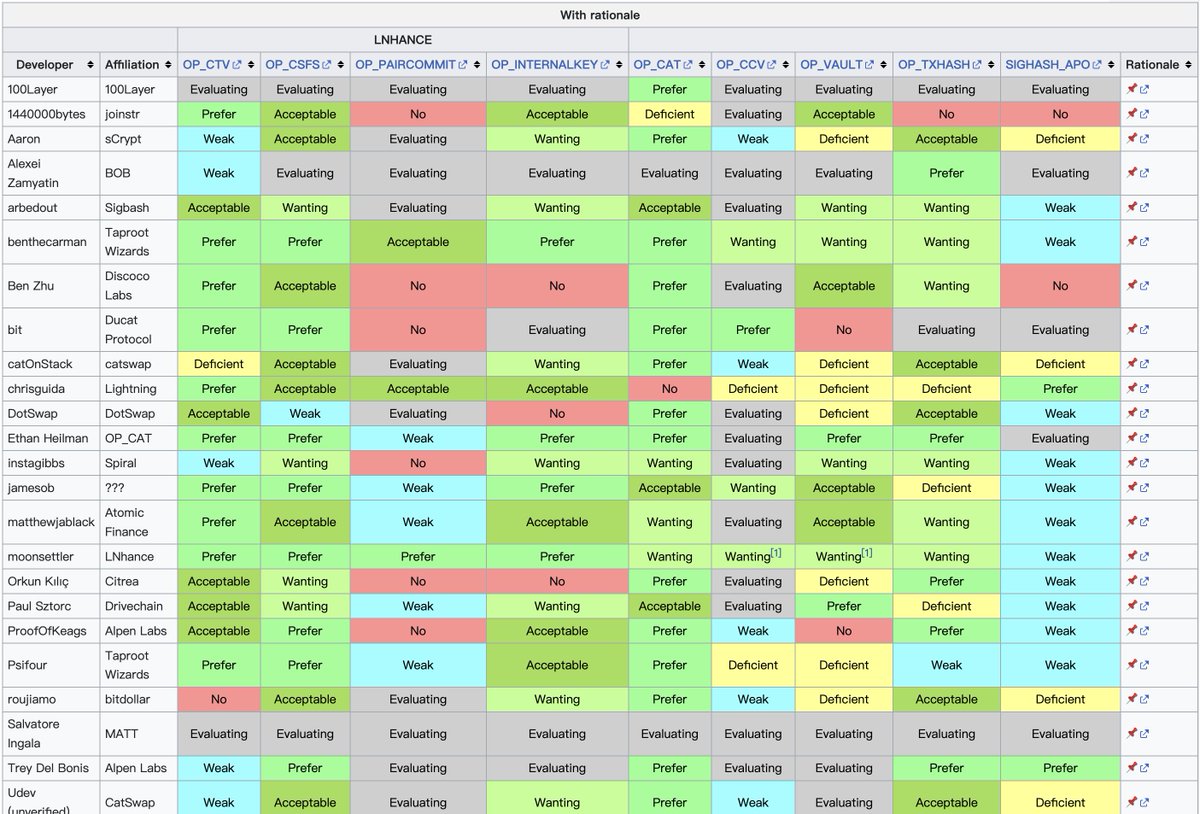Screen dimensions: 1200x814
Task: Open rationale external link for chrisguida row
Action: click(x=1144, y=389)
